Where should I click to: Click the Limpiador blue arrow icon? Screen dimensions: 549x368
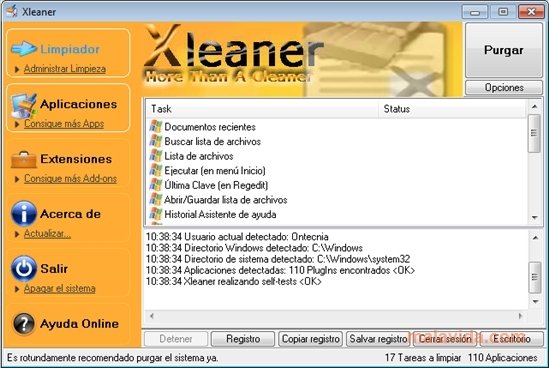(23, 49)
